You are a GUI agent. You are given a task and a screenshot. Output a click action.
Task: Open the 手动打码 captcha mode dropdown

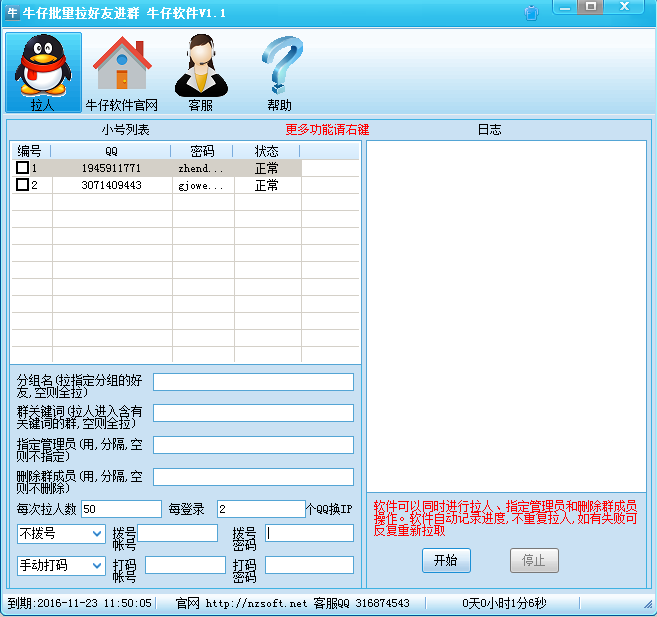(61, 565)
